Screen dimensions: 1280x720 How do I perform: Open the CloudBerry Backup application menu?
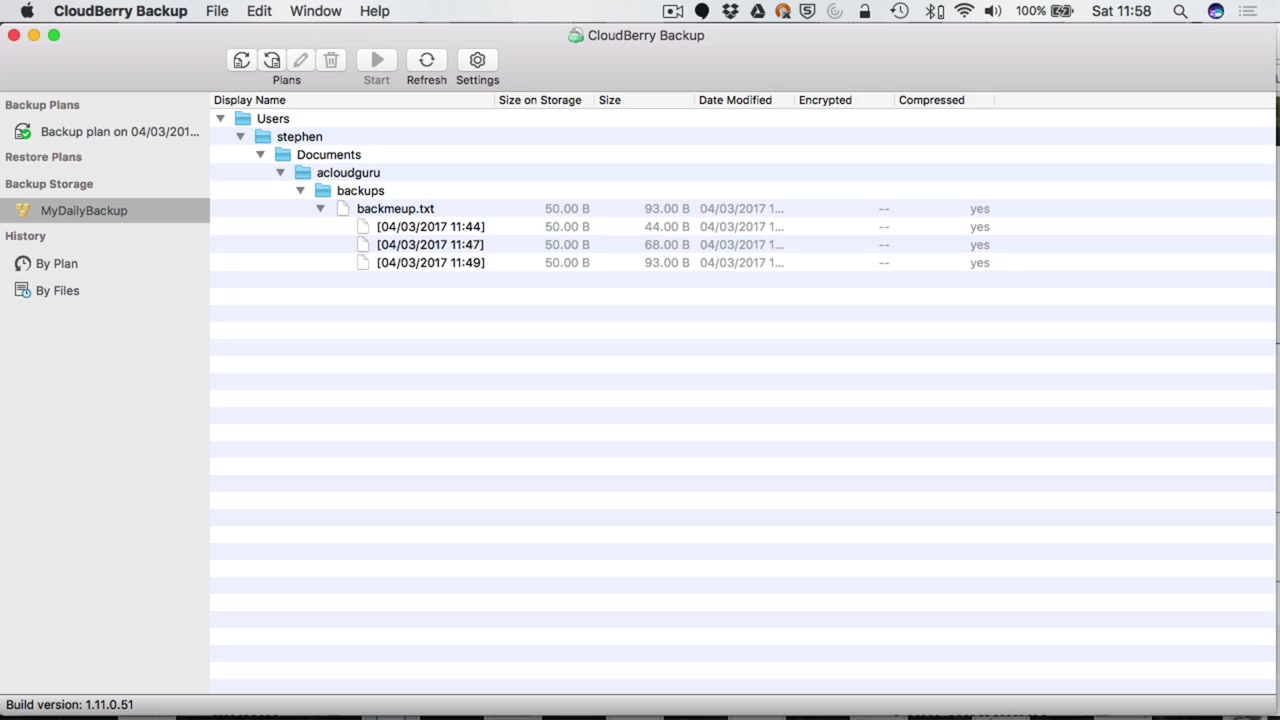(120, 11)
